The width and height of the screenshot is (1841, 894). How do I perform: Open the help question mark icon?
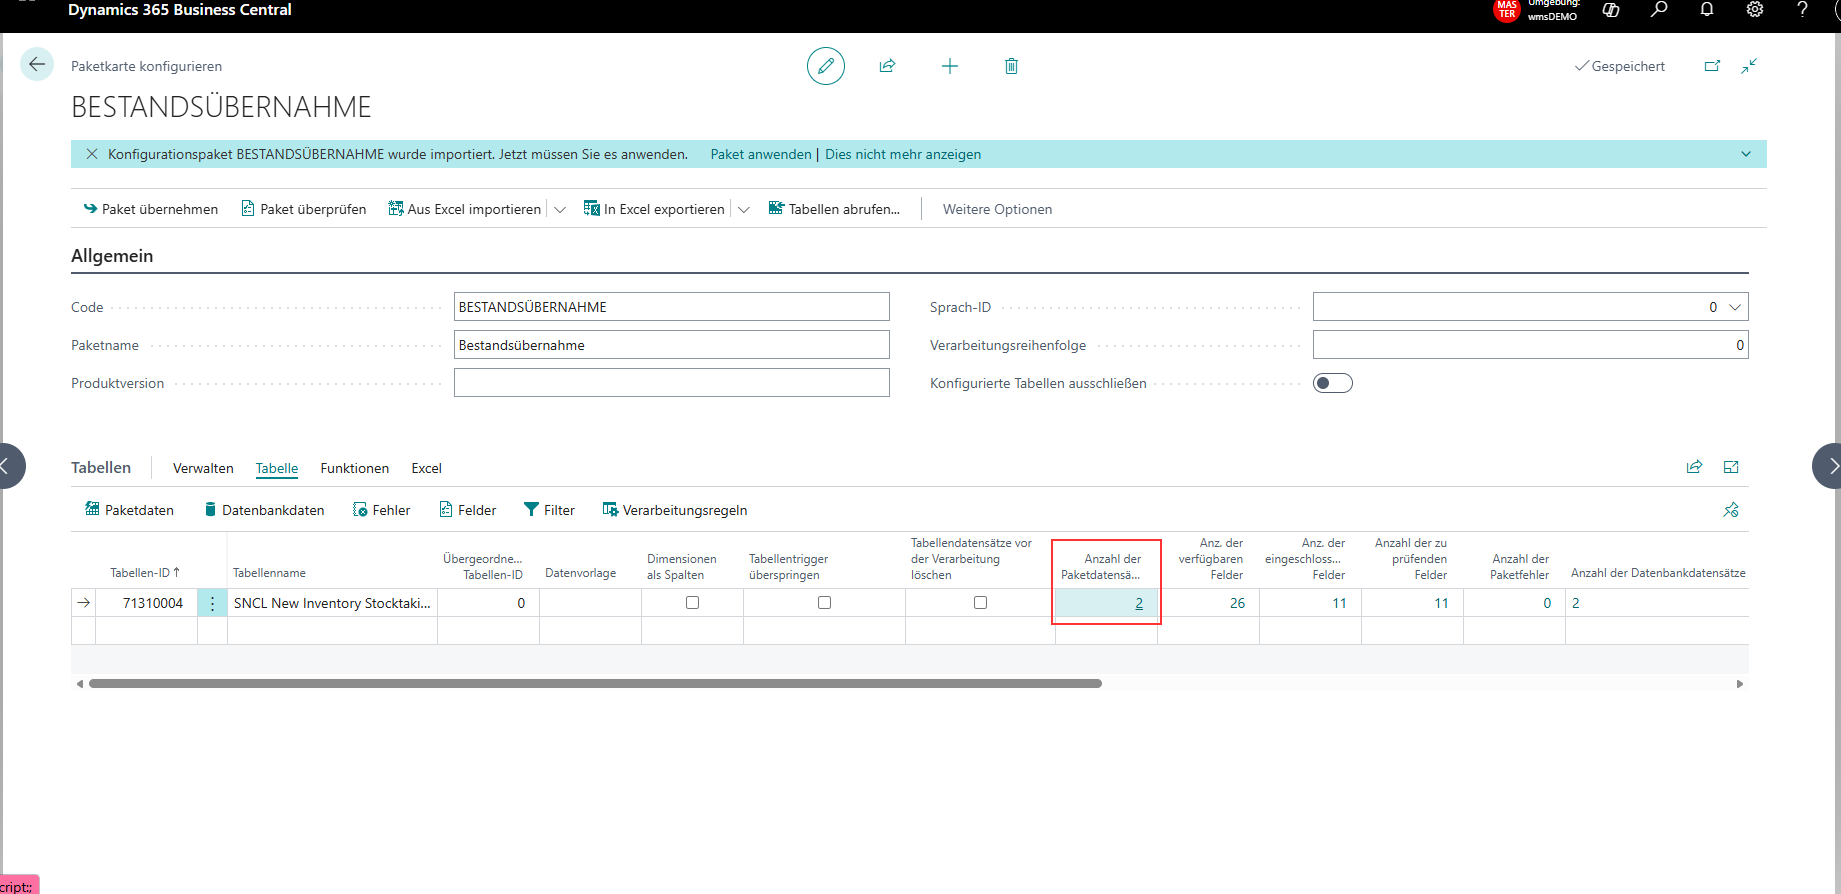(x=1802, y=10)
